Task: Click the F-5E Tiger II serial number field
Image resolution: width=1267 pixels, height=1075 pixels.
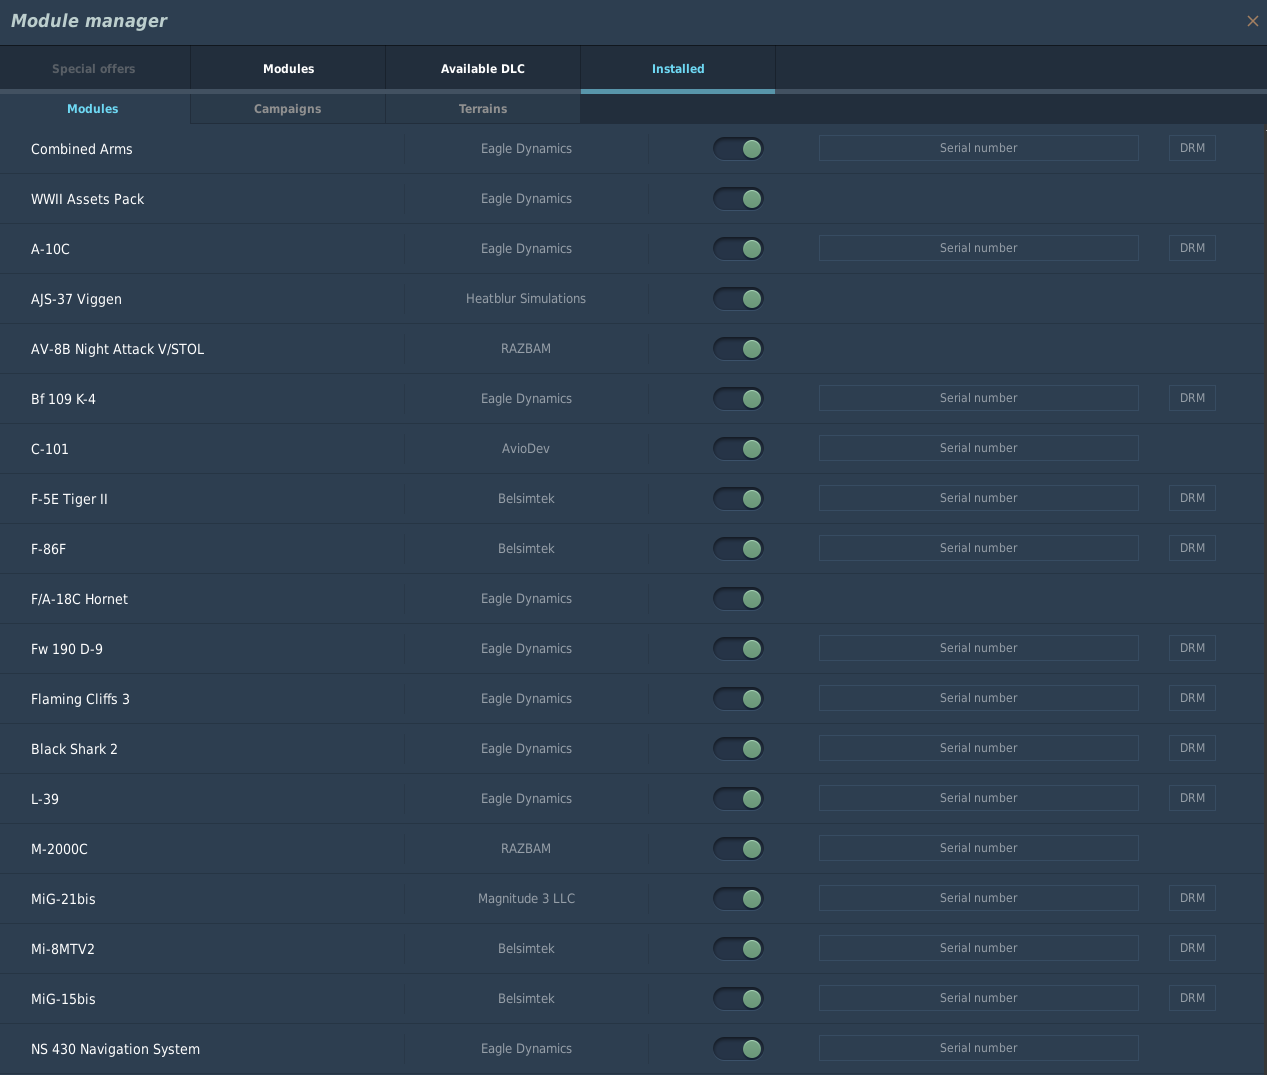Action: (x=978, y=498)
